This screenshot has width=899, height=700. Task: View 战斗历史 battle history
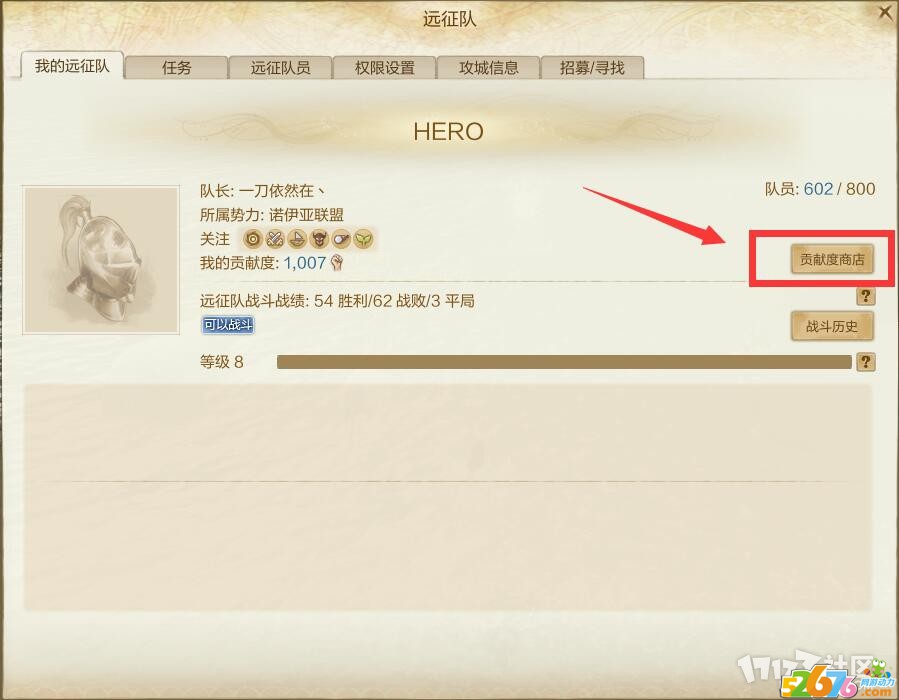pos(832,326)
